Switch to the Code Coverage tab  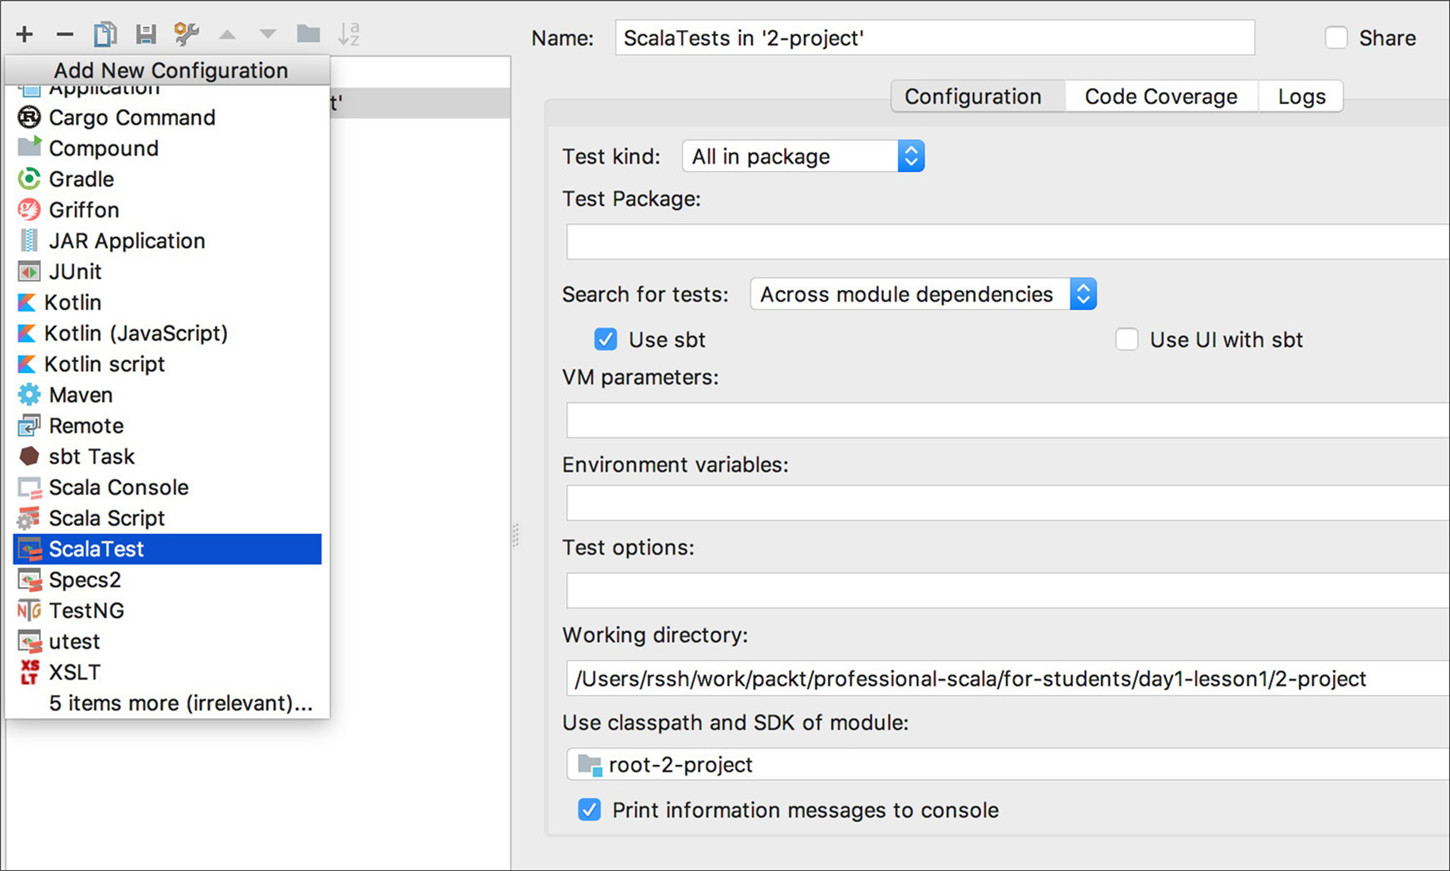pos(1160,96)
